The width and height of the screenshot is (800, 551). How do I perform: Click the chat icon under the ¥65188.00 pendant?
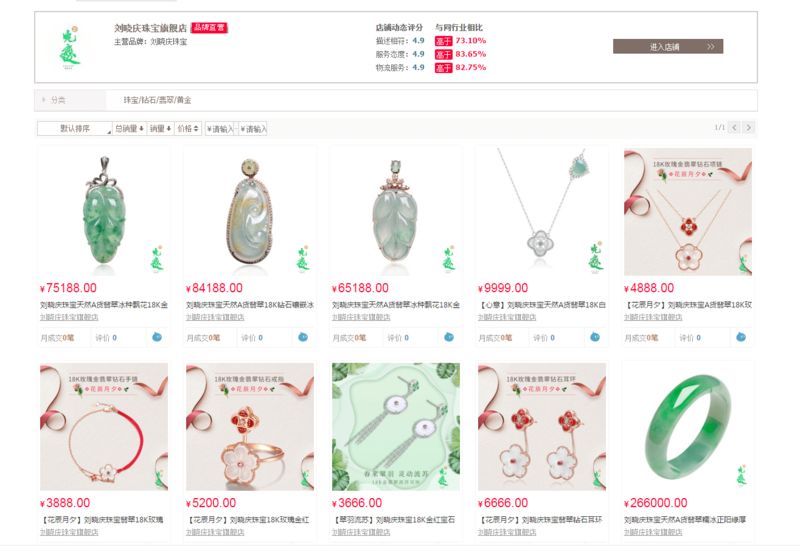click(x=448, y=337)
